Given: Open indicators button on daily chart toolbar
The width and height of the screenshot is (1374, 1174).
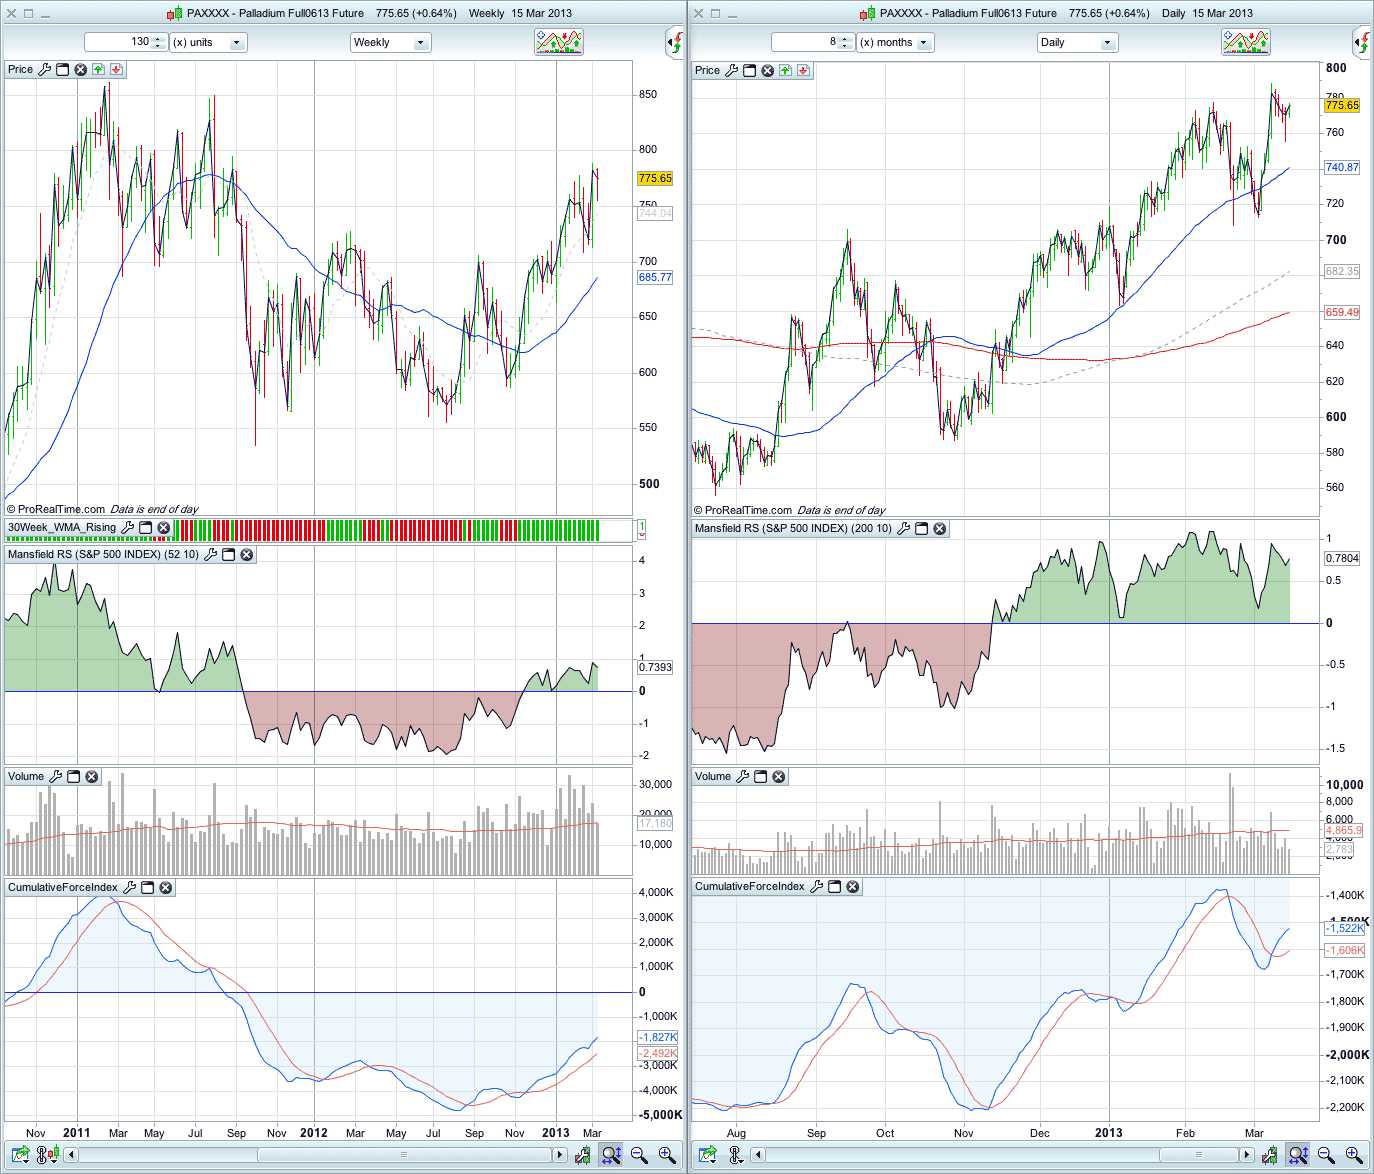Looking at the screenshot, I should point(1245,42).
